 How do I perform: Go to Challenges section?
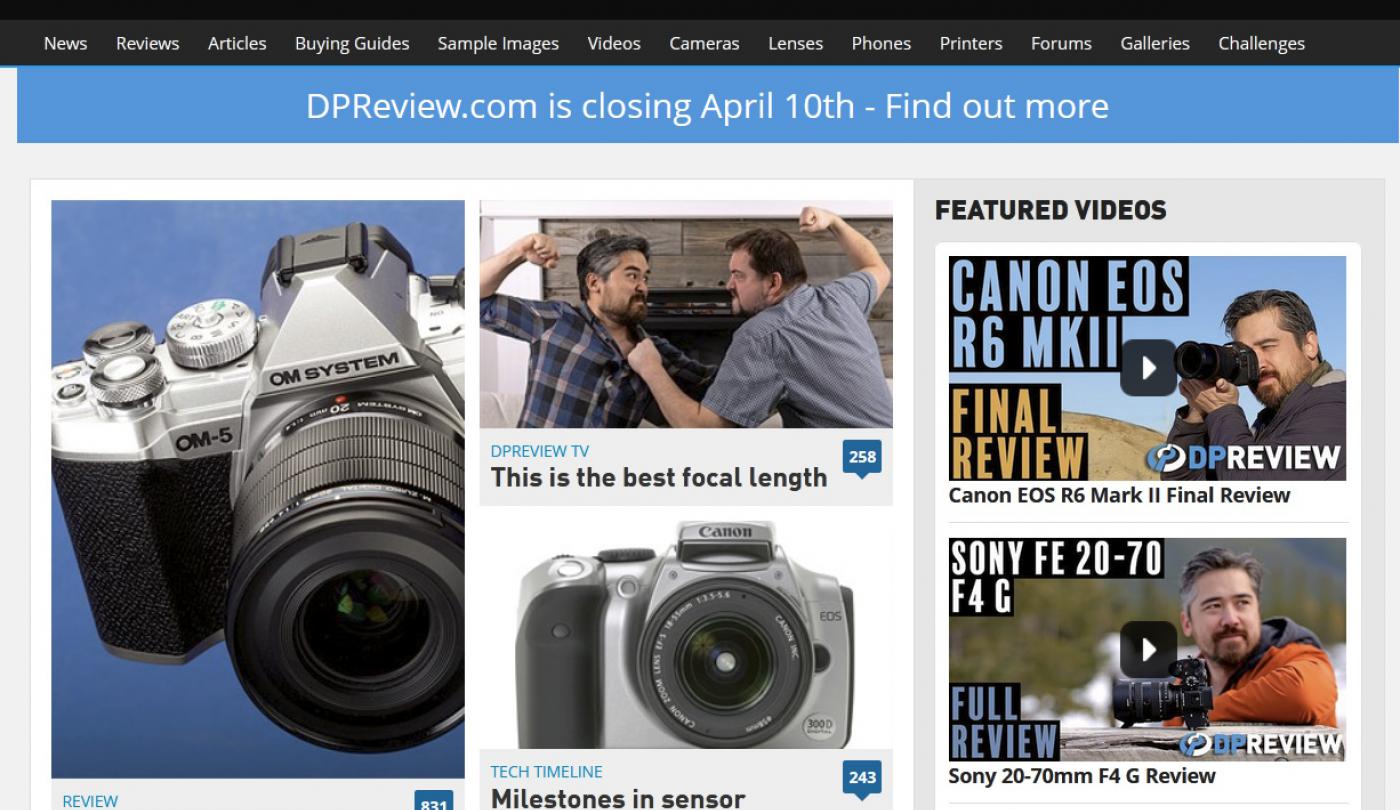pyautogui.click(x=1261, y=43)
